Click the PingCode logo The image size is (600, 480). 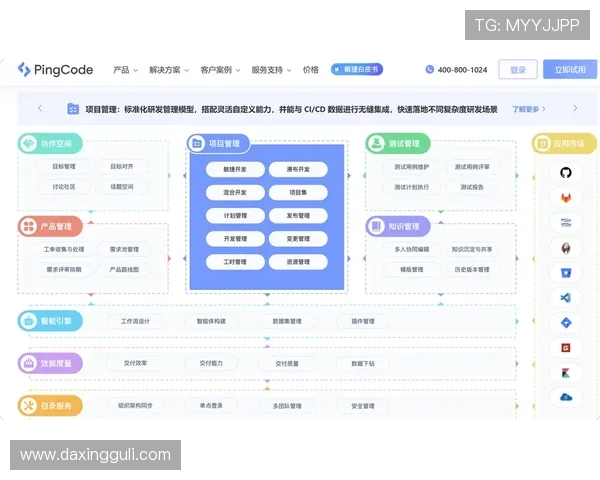pos(55,70)
